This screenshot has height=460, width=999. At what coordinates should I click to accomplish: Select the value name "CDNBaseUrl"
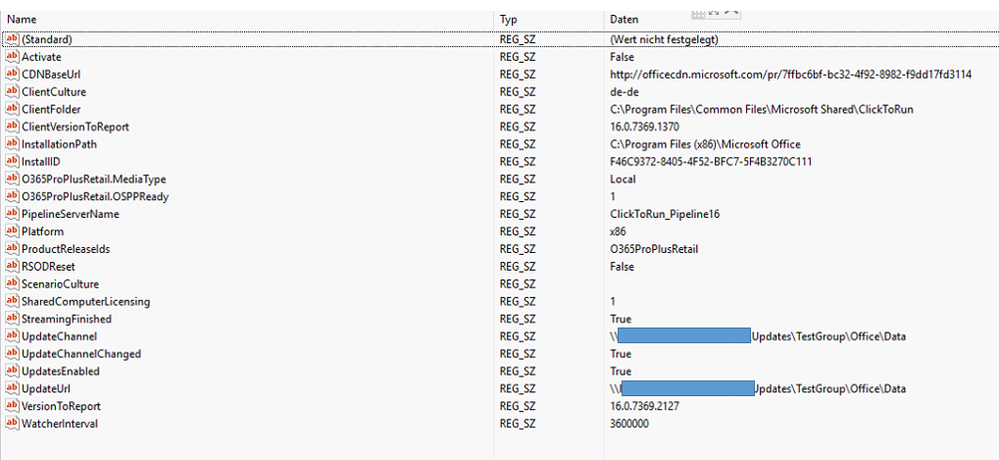point(51,75)
